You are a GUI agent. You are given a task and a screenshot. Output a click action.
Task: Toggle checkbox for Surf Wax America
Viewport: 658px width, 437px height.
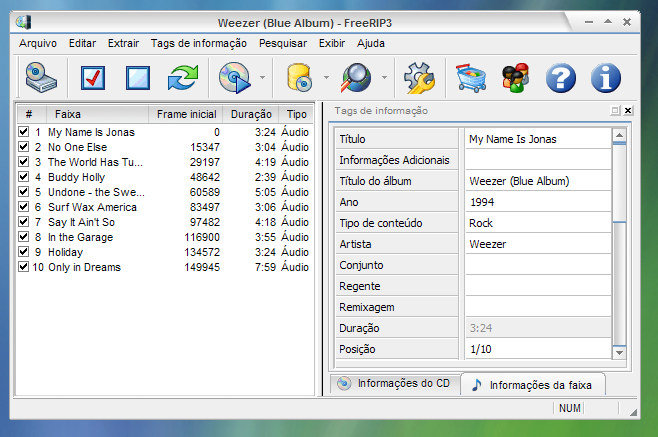point(24,207)
